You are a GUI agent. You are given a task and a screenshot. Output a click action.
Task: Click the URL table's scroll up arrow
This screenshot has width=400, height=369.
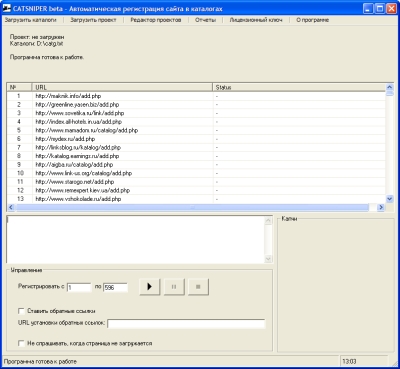[x=389, y=87]
